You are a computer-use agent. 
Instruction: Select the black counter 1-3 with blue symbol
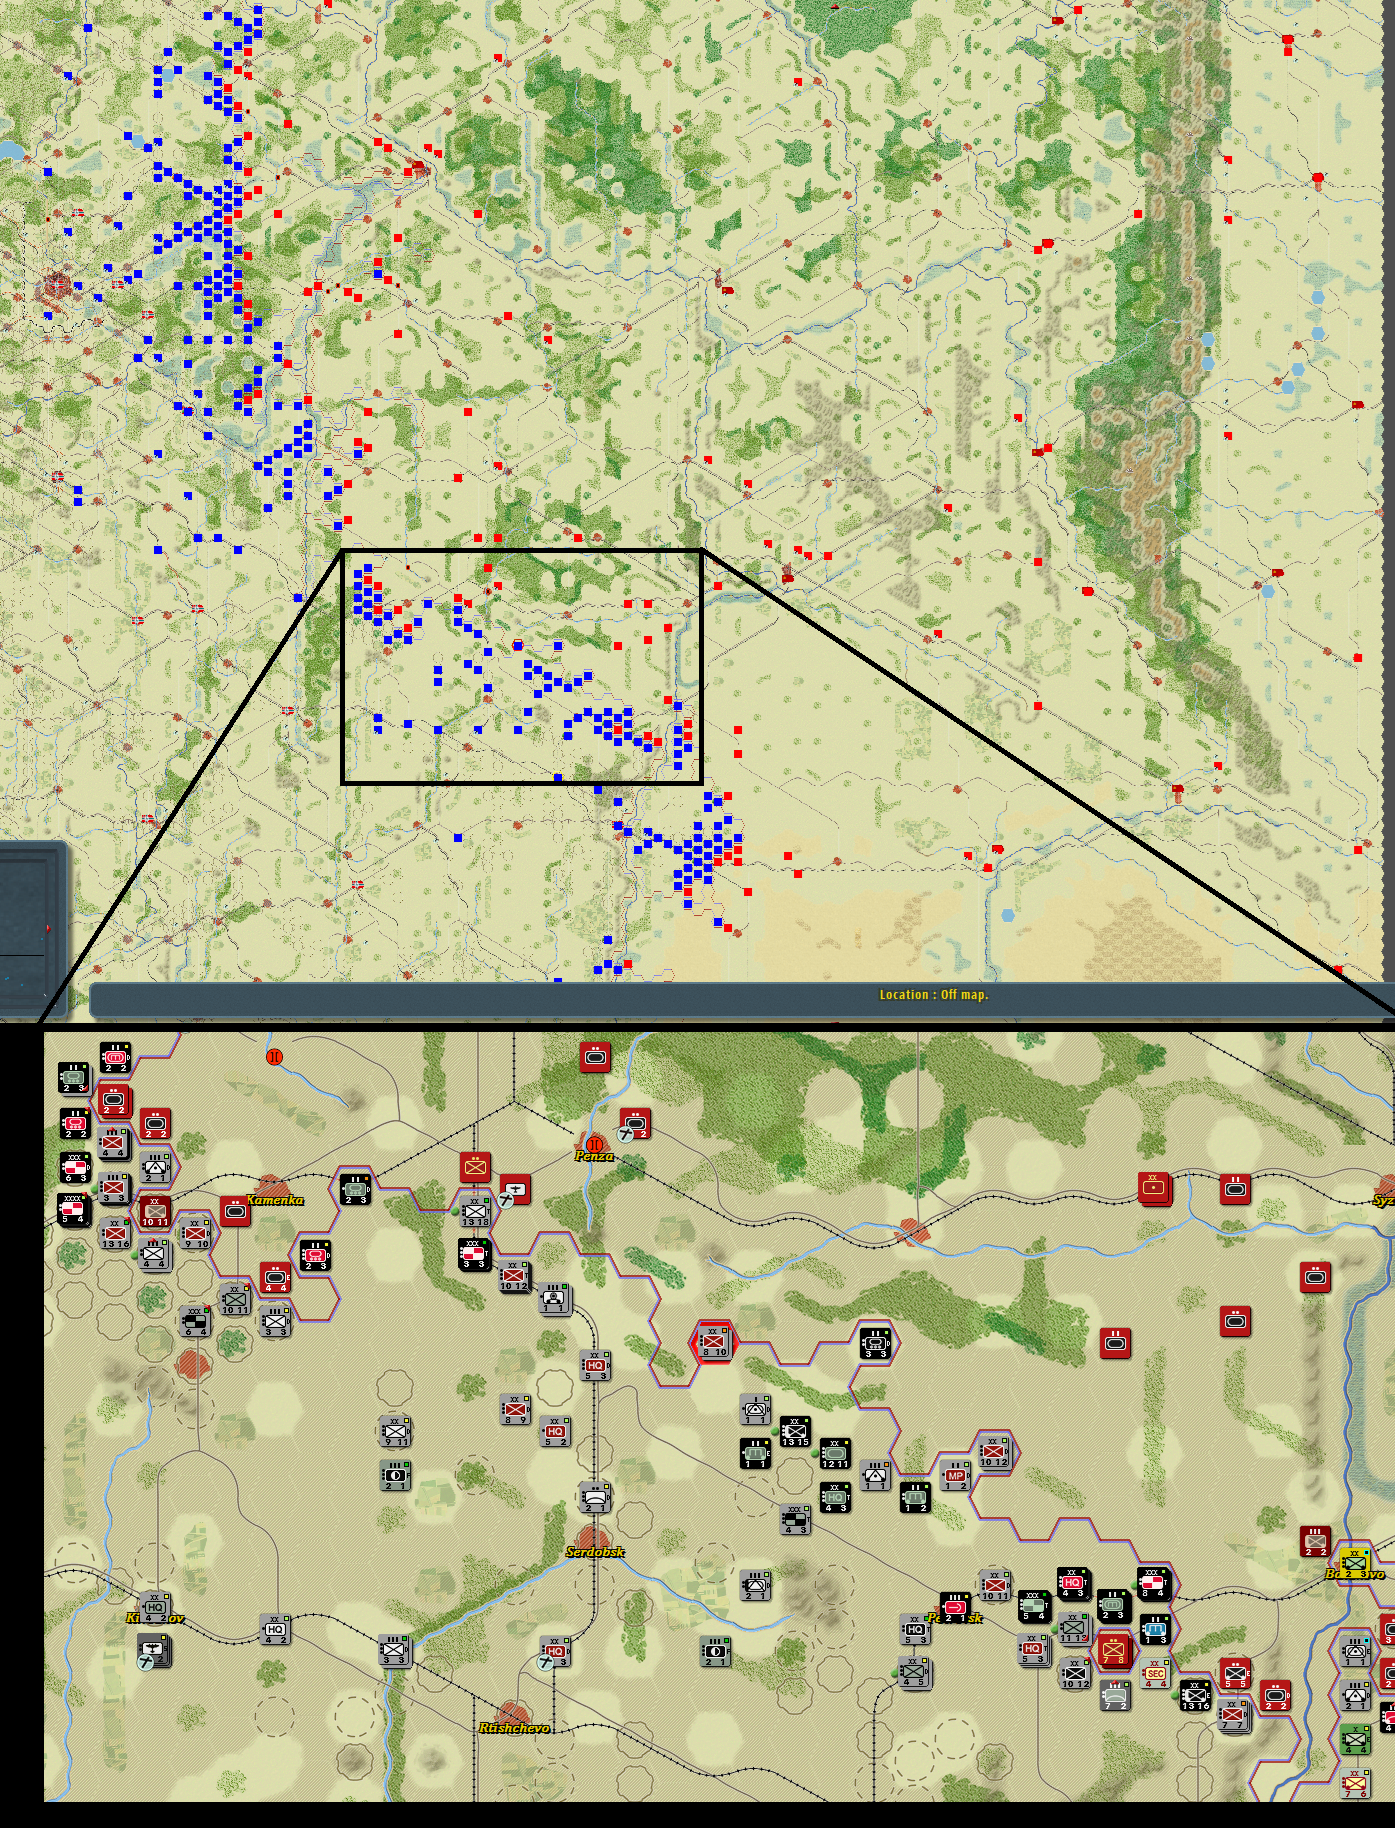point(1155,1628)
